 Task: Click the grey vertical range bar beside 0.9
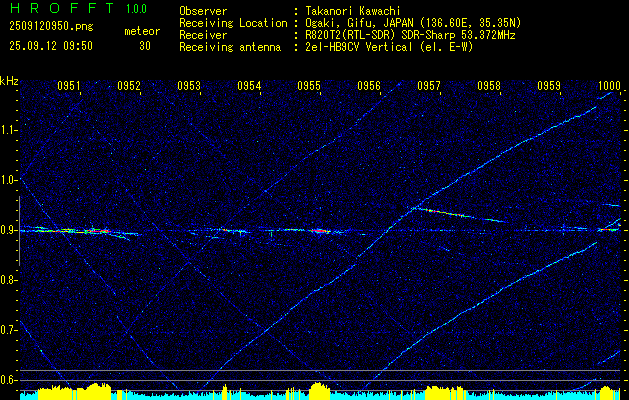pos(19,231)
